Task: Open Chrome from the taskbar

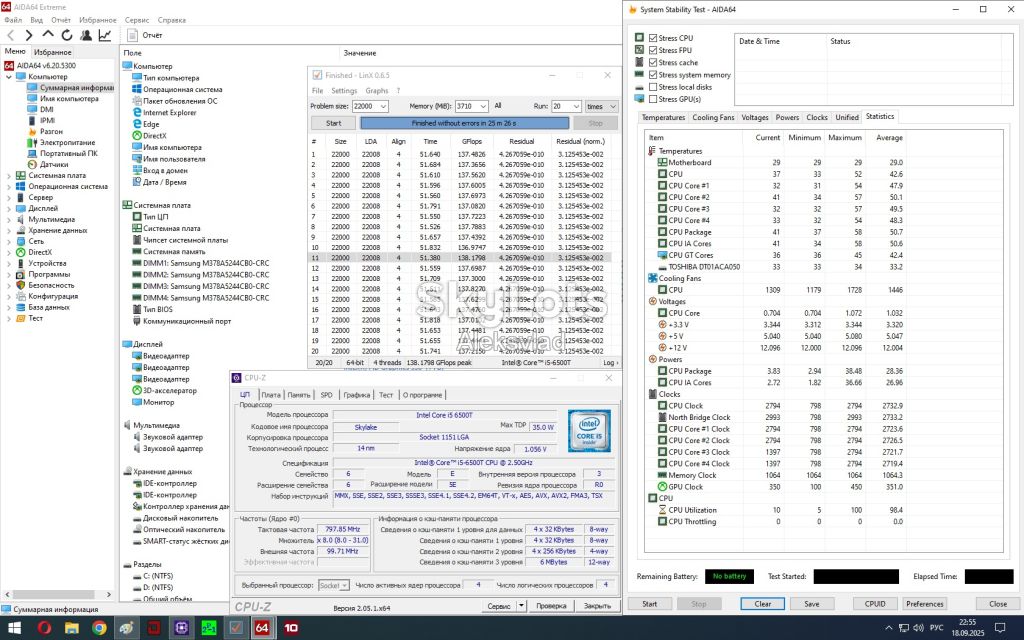Action: [99, 628]
